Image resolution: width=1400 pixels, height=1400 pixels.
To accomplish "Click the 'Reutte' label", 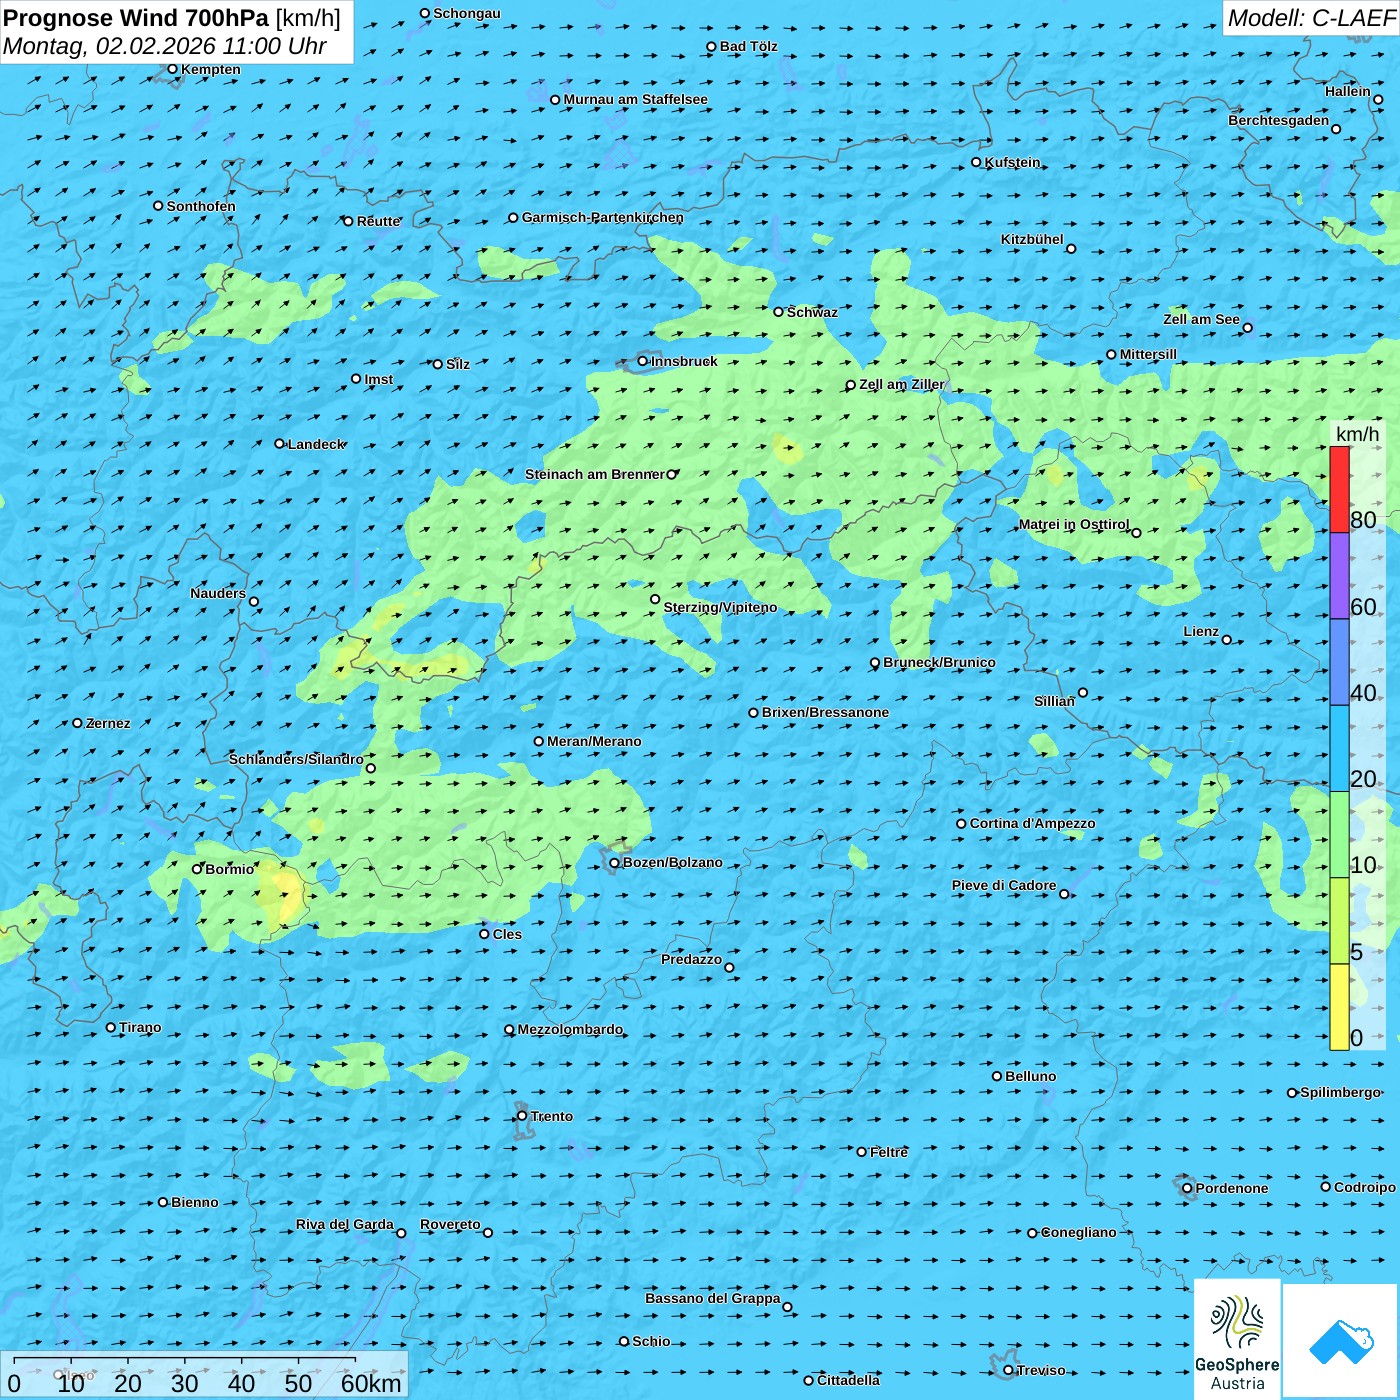I will (378, 221).
